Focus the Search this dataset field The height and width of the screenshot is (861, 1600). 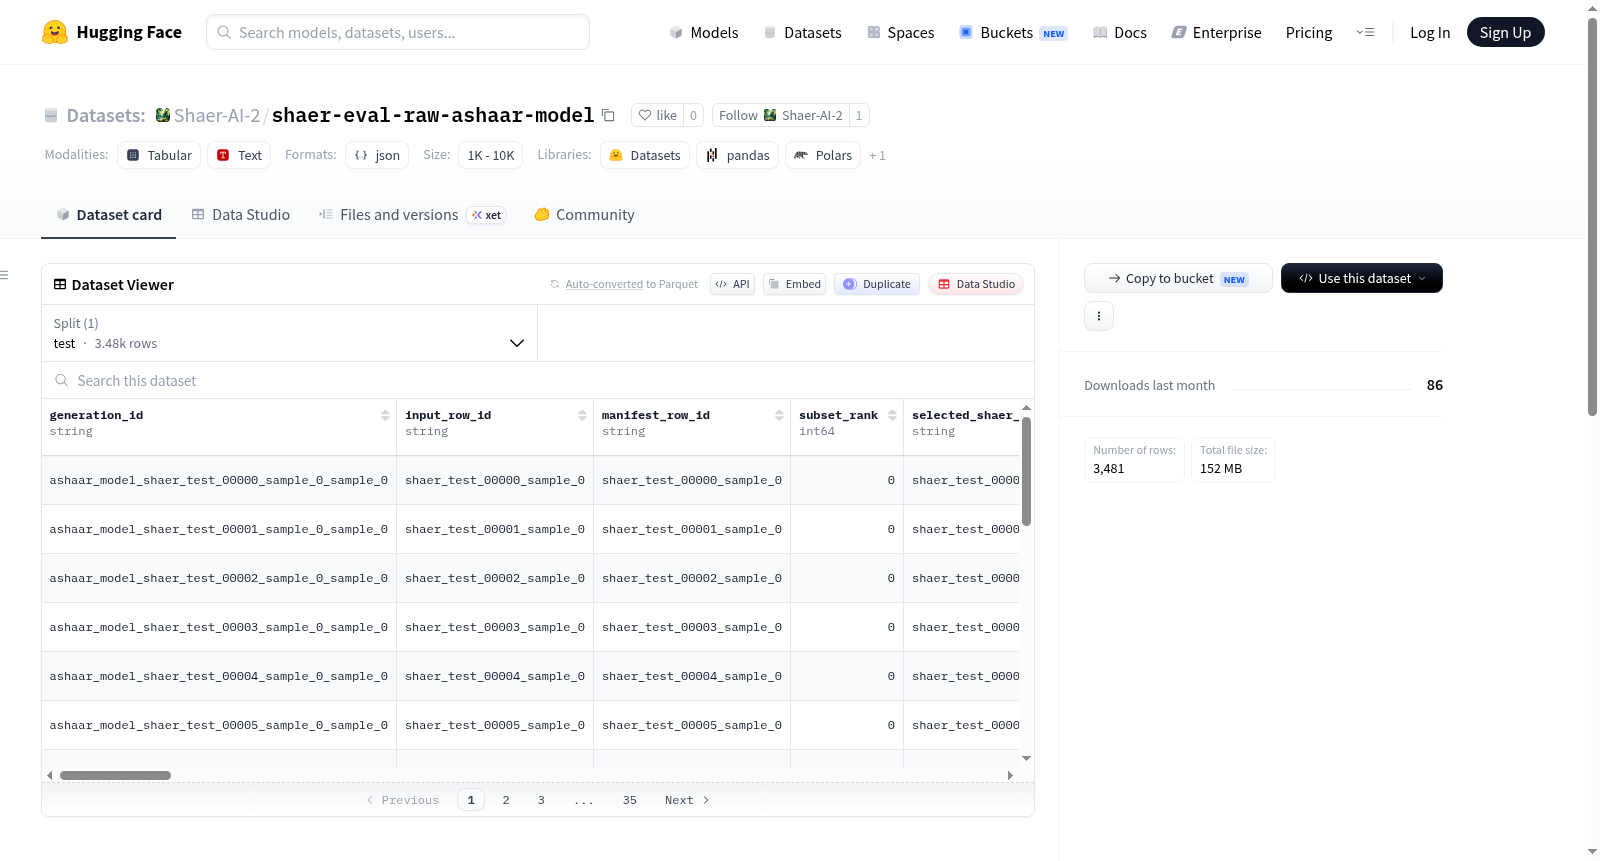[538, 380]
